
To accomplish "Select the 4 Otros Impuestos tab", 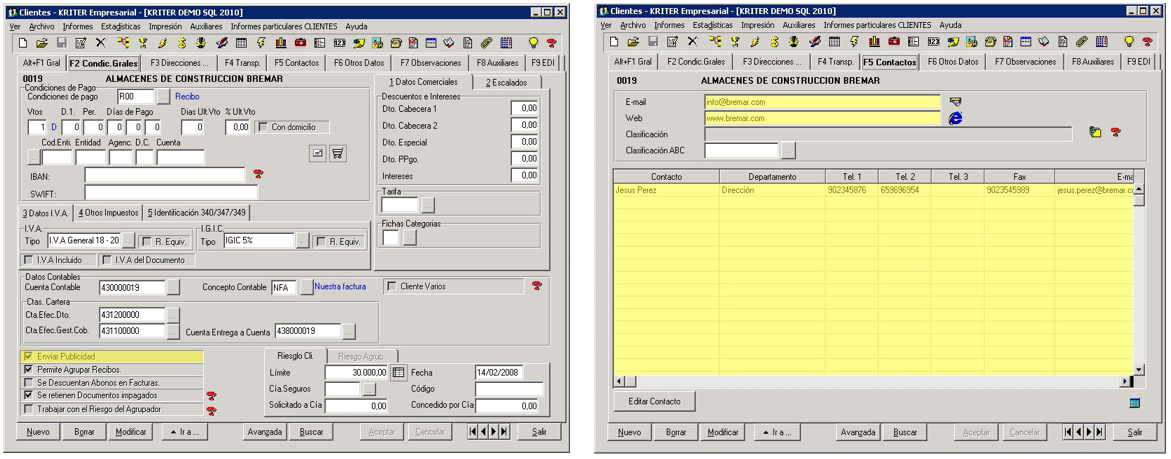I will pyautogui.click(x=109, y=213).
